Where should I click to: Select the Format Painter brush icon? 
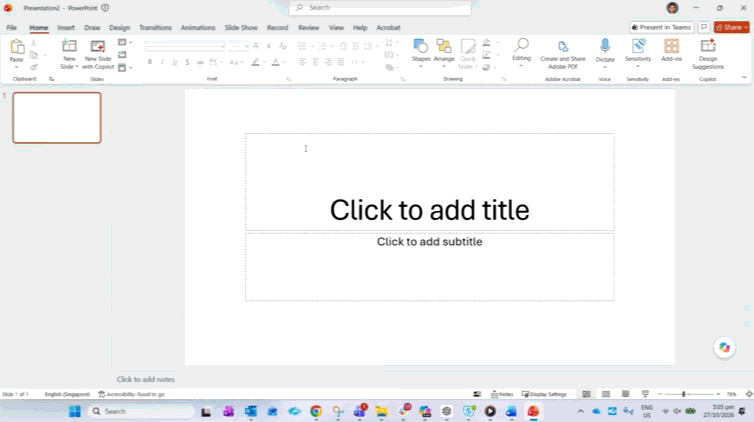[x=34, y=67]
